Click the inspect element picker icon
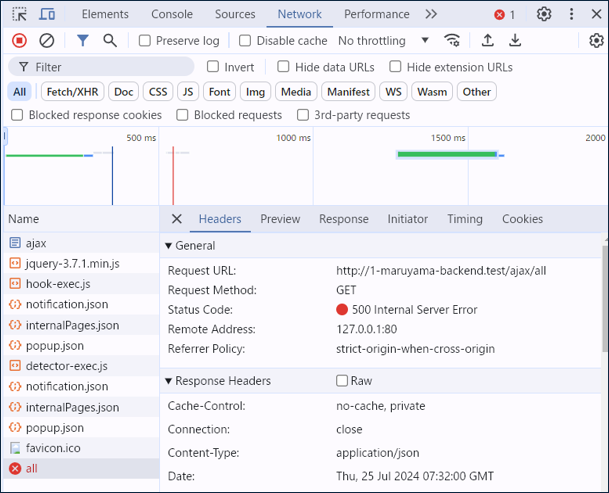Image resolution: width=609 pixels, height=493 pixels. click(20, 14)
